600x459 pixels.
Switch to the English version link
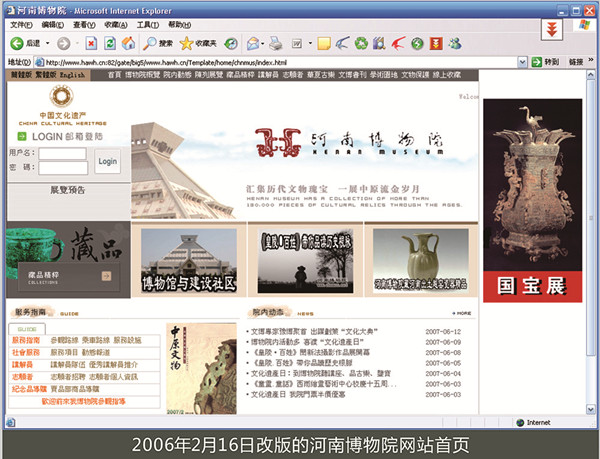tap(72, 75)
